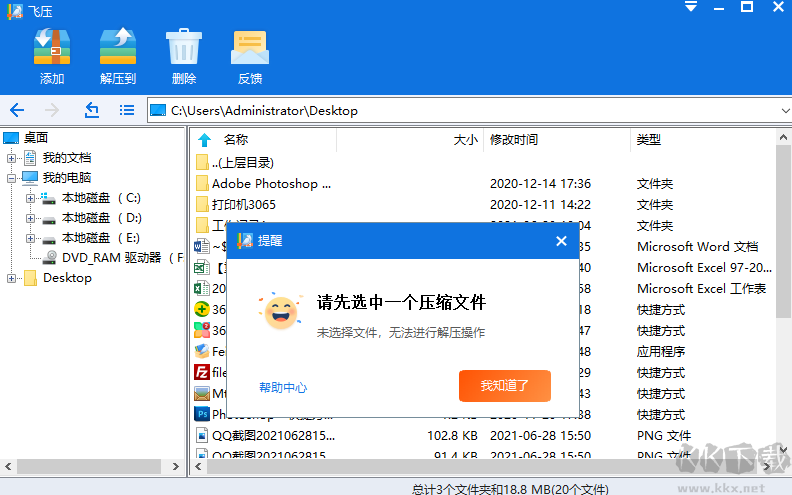The width and height of the screenshot is (792, 495).
Task: Sort files by 修改时间 column
Action: click(514, 140)
